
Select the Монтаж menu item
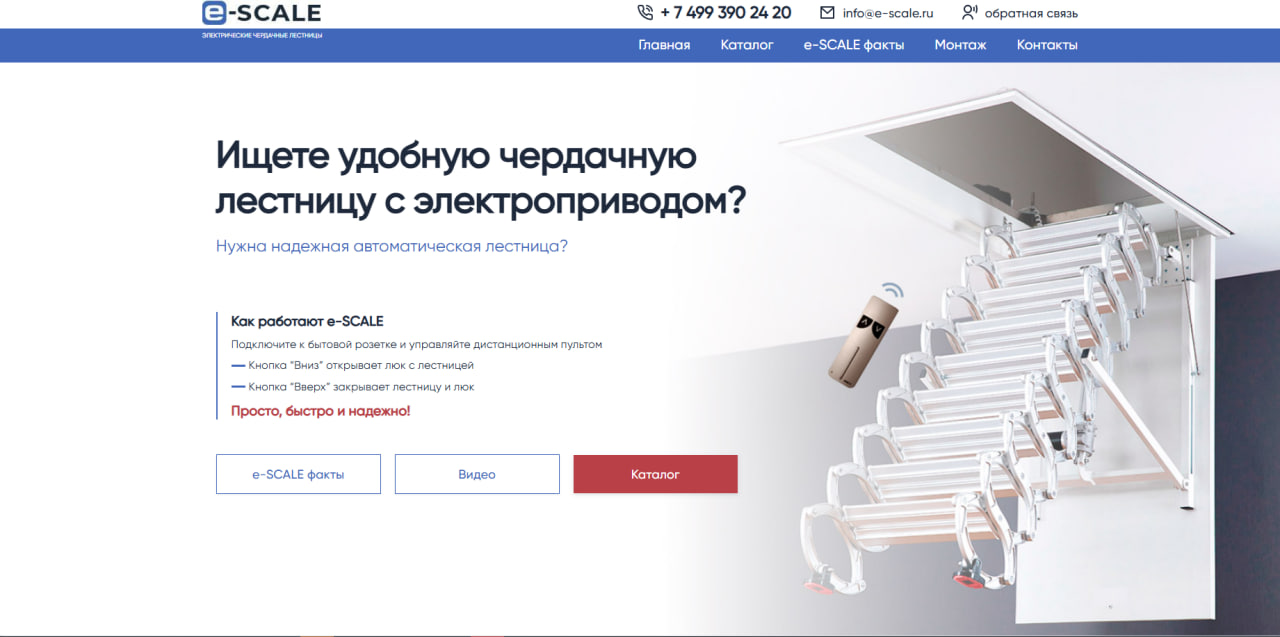(x=960, y=45)
